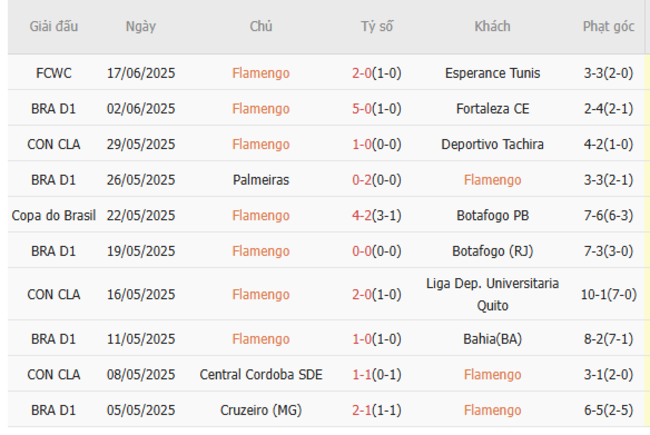Open the Botafogo (RJ) team link
Image resolution: width=650 pixels, height=435 pixels.
tap(492, 251)
